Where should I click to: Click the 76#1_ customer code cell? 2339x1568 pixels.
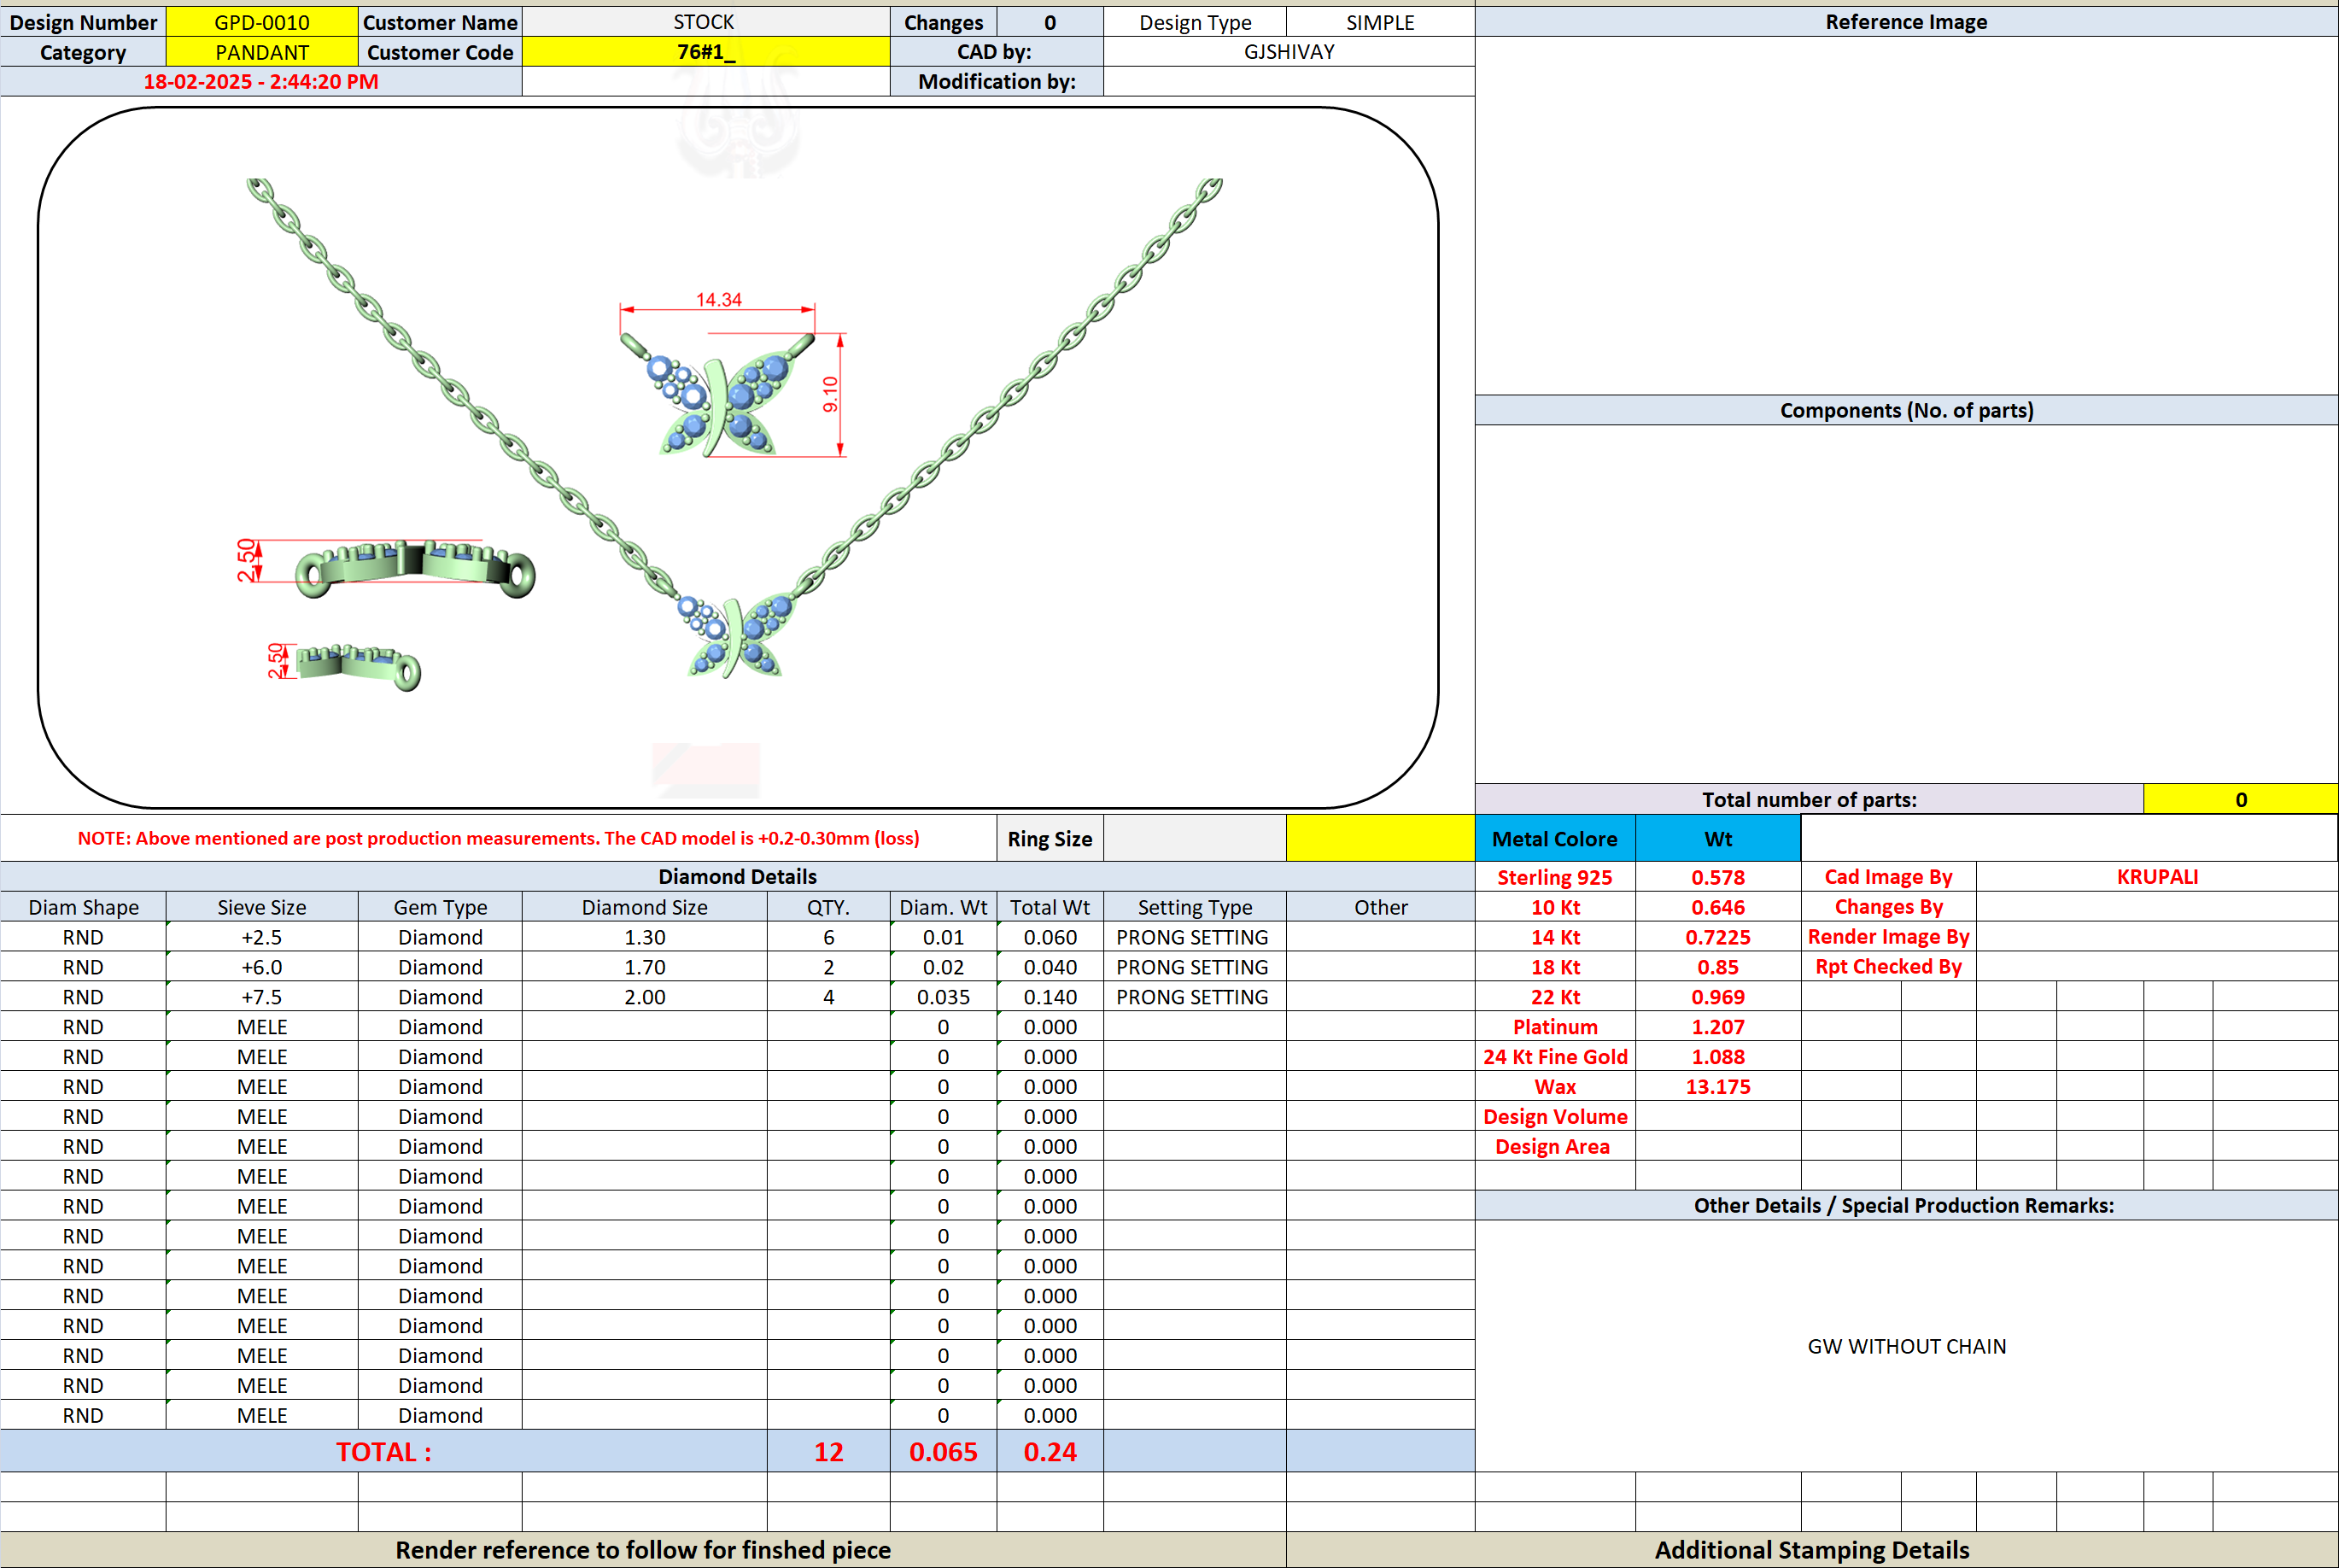point(705,52)
